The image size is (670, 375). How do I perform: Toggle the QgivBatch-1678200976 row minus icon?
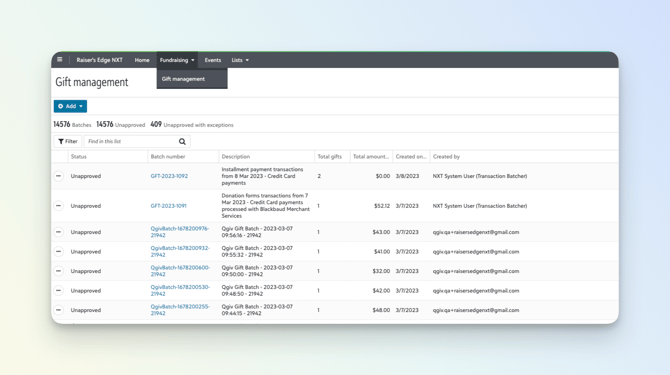[x=59, y=232]
